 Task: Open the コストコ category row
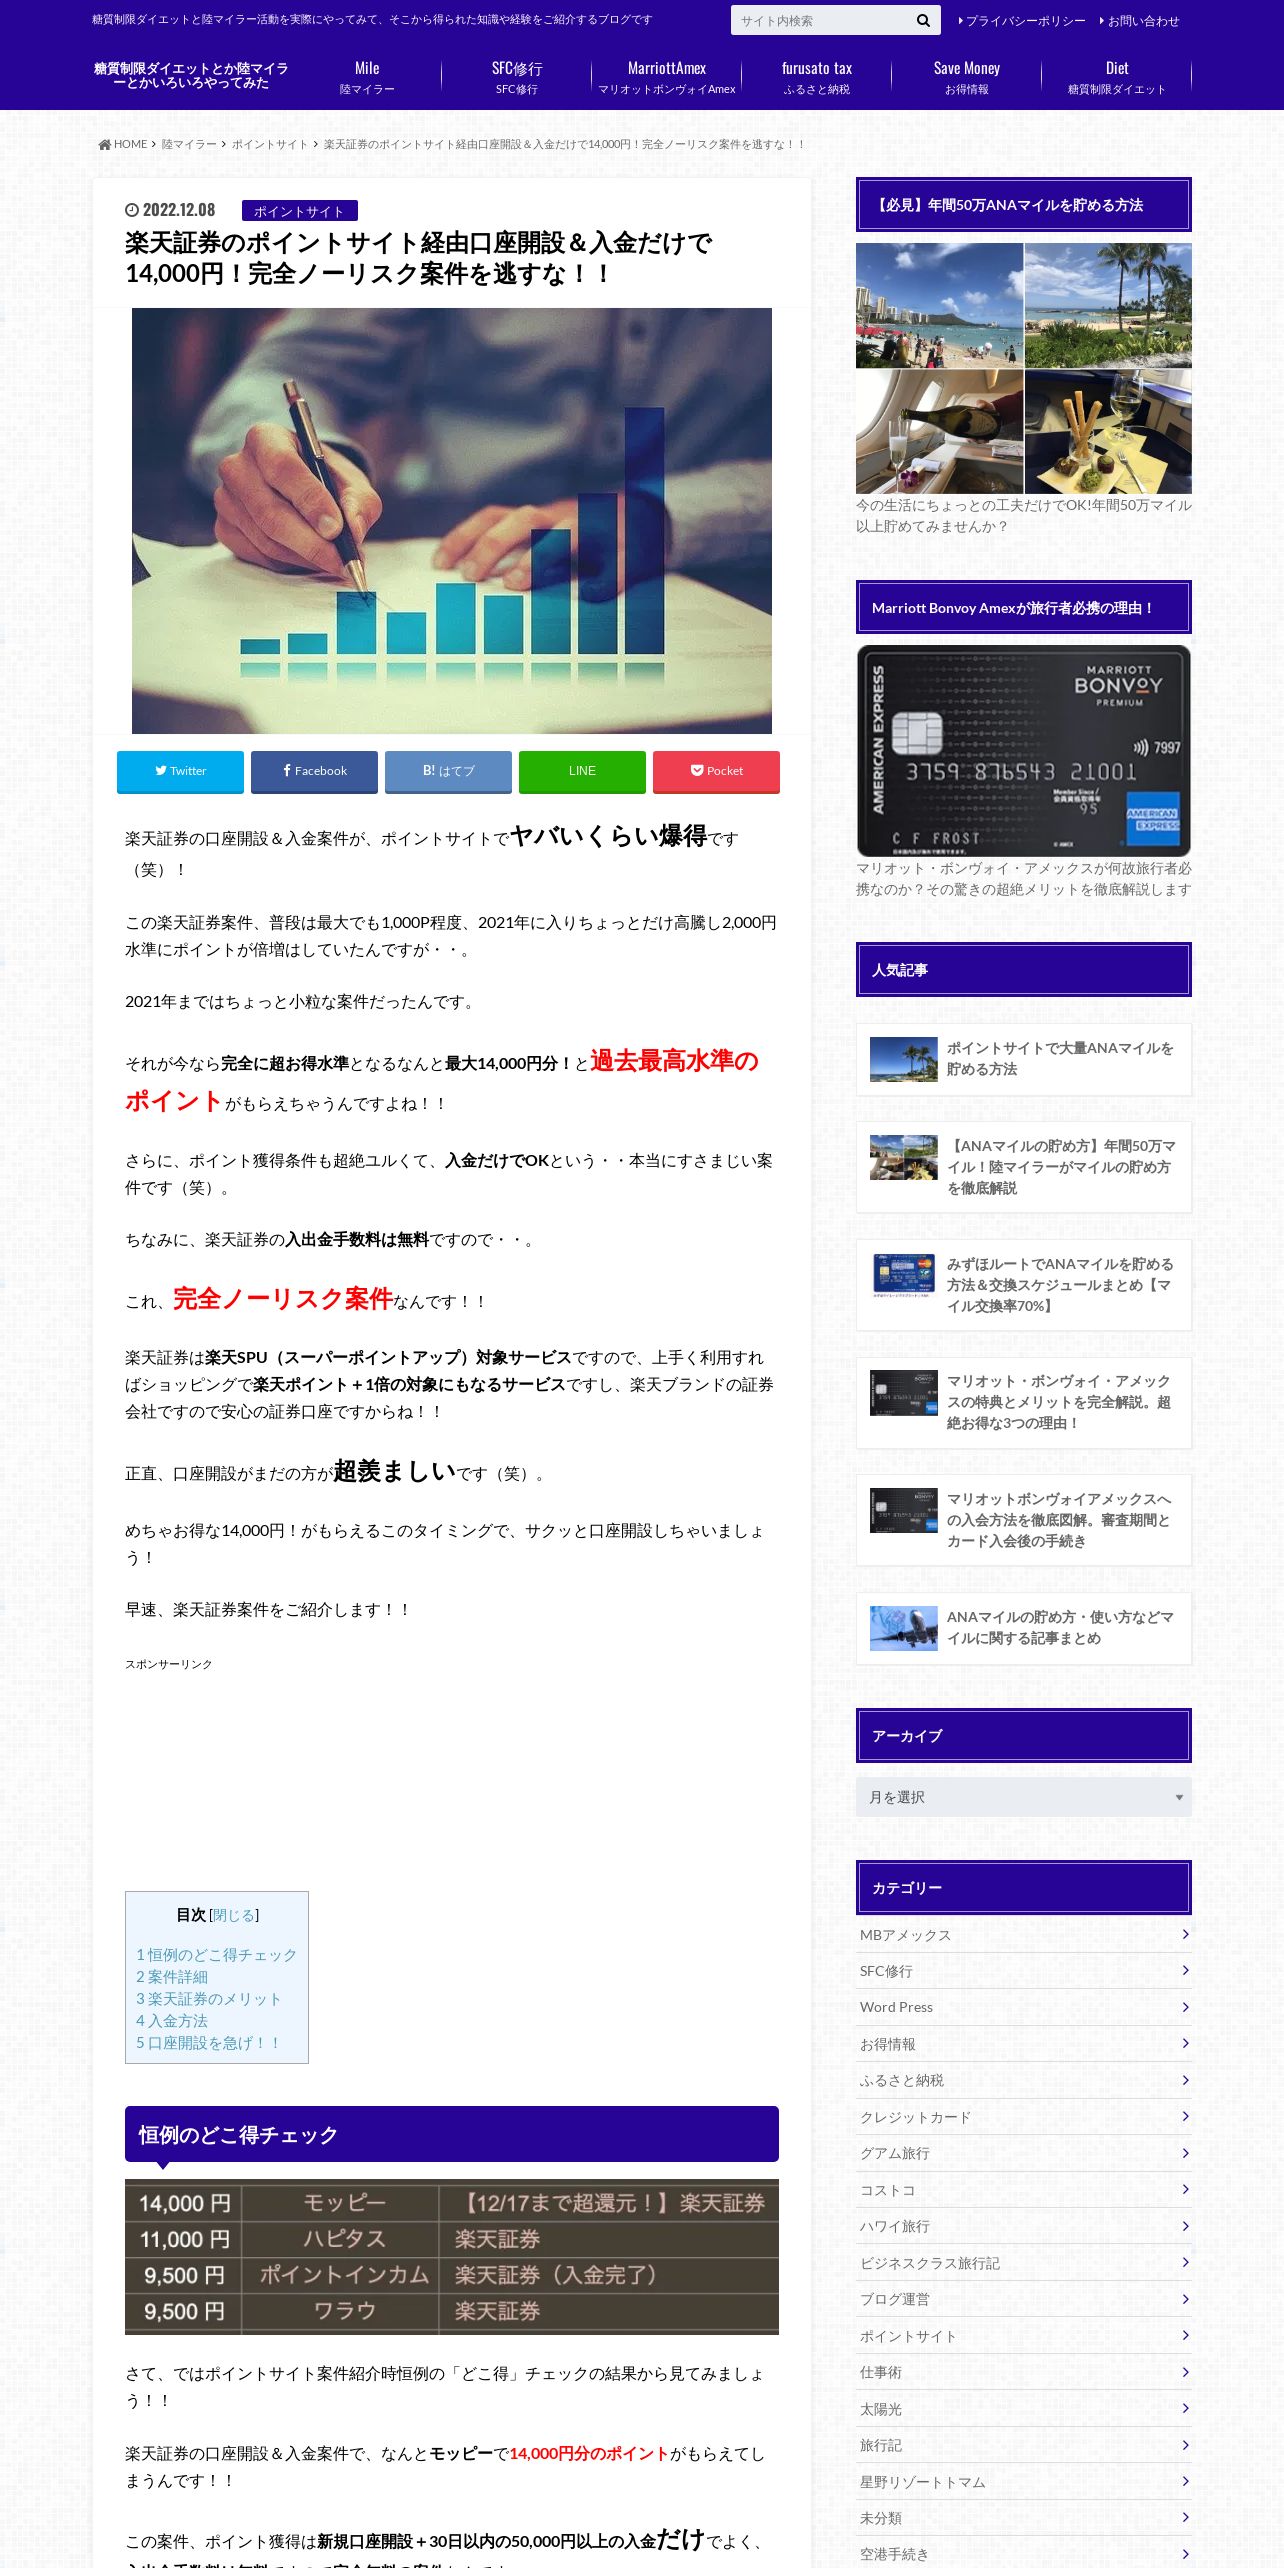coord(1023,2190)
